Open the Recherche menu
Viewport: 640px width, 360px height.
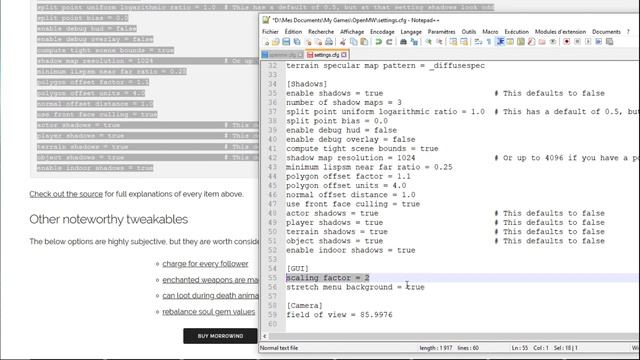point(321,31)
